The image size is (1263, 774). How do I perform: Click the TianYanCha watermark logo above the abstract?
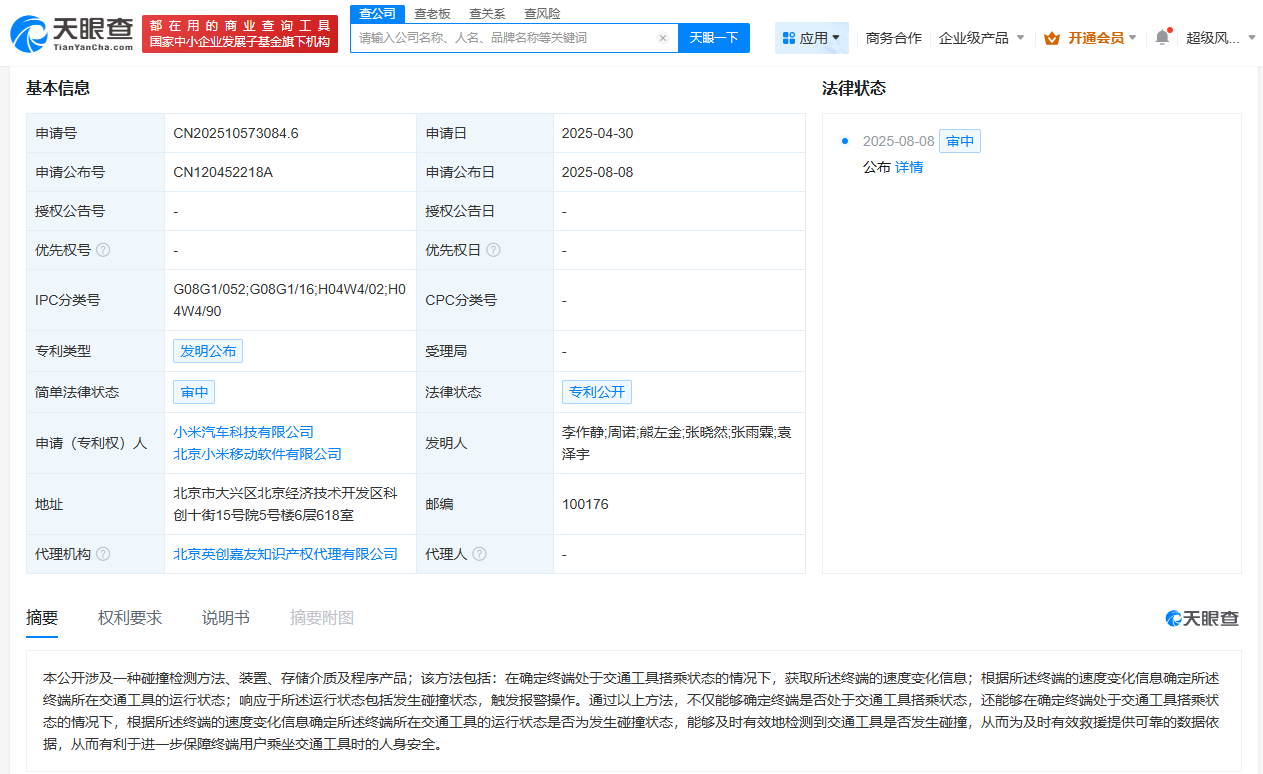[x=1201, y=618]
